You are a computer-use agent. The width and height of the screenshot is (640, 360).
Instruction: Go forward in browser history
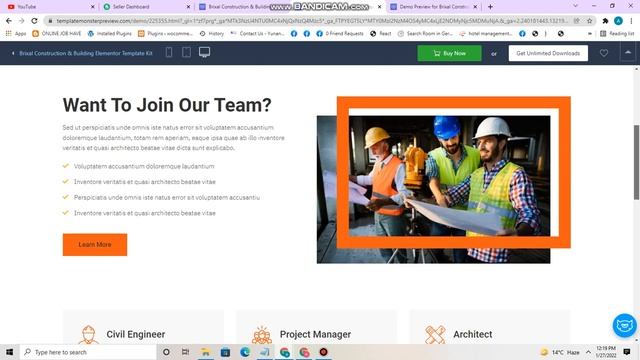point(22,20)
